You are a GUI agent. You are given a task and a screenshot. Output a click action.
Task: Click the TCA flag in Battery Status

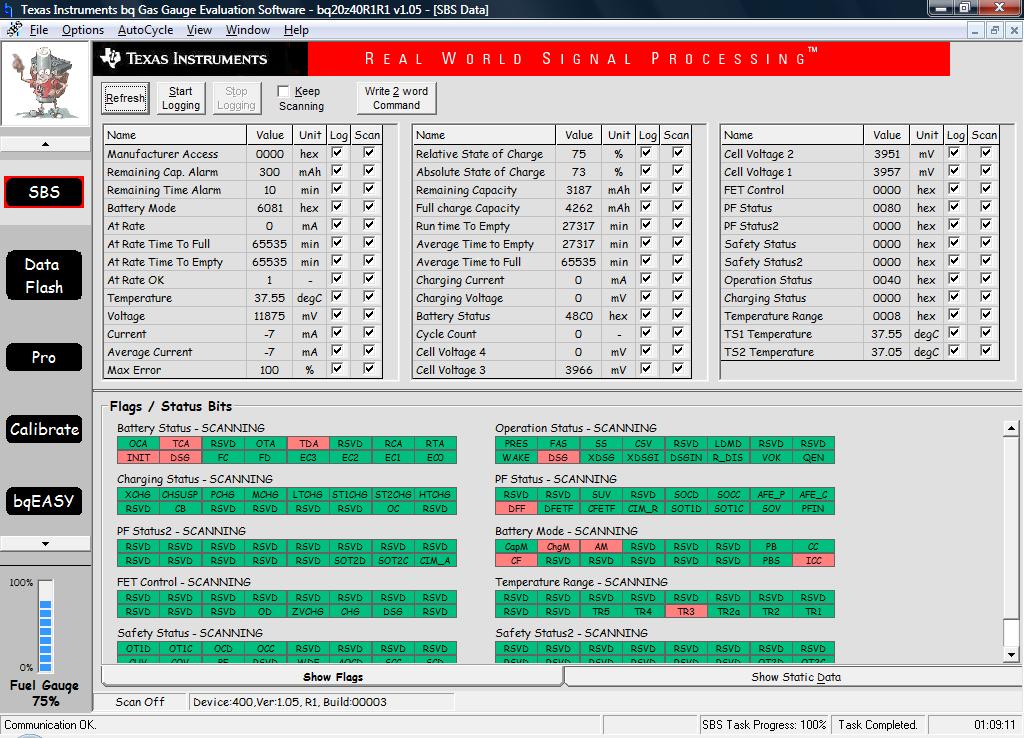[x=181, y=443]
